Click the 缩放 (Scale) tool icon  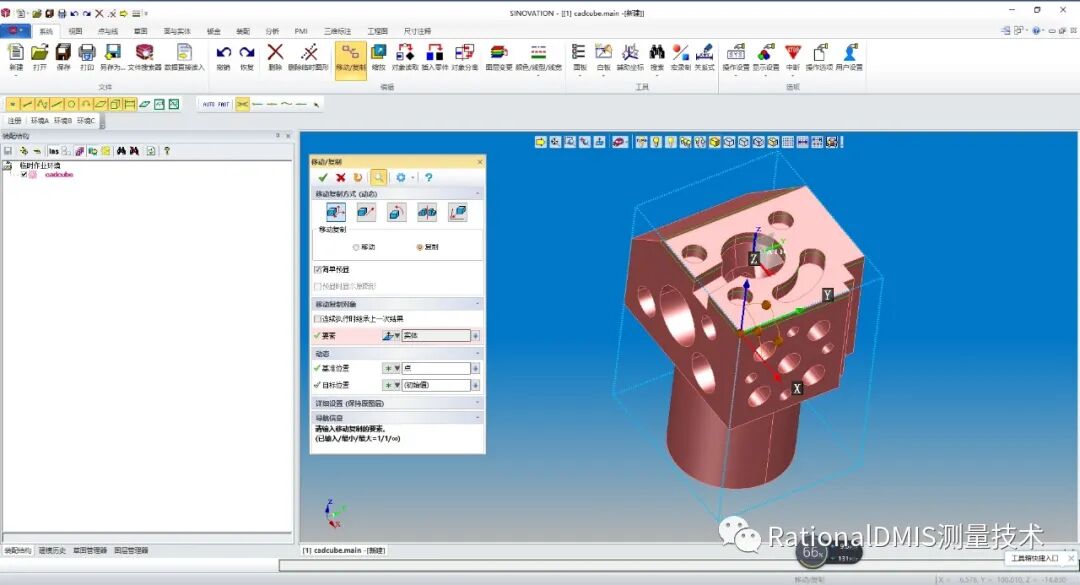pyautogui.click(x=379, y=53)
